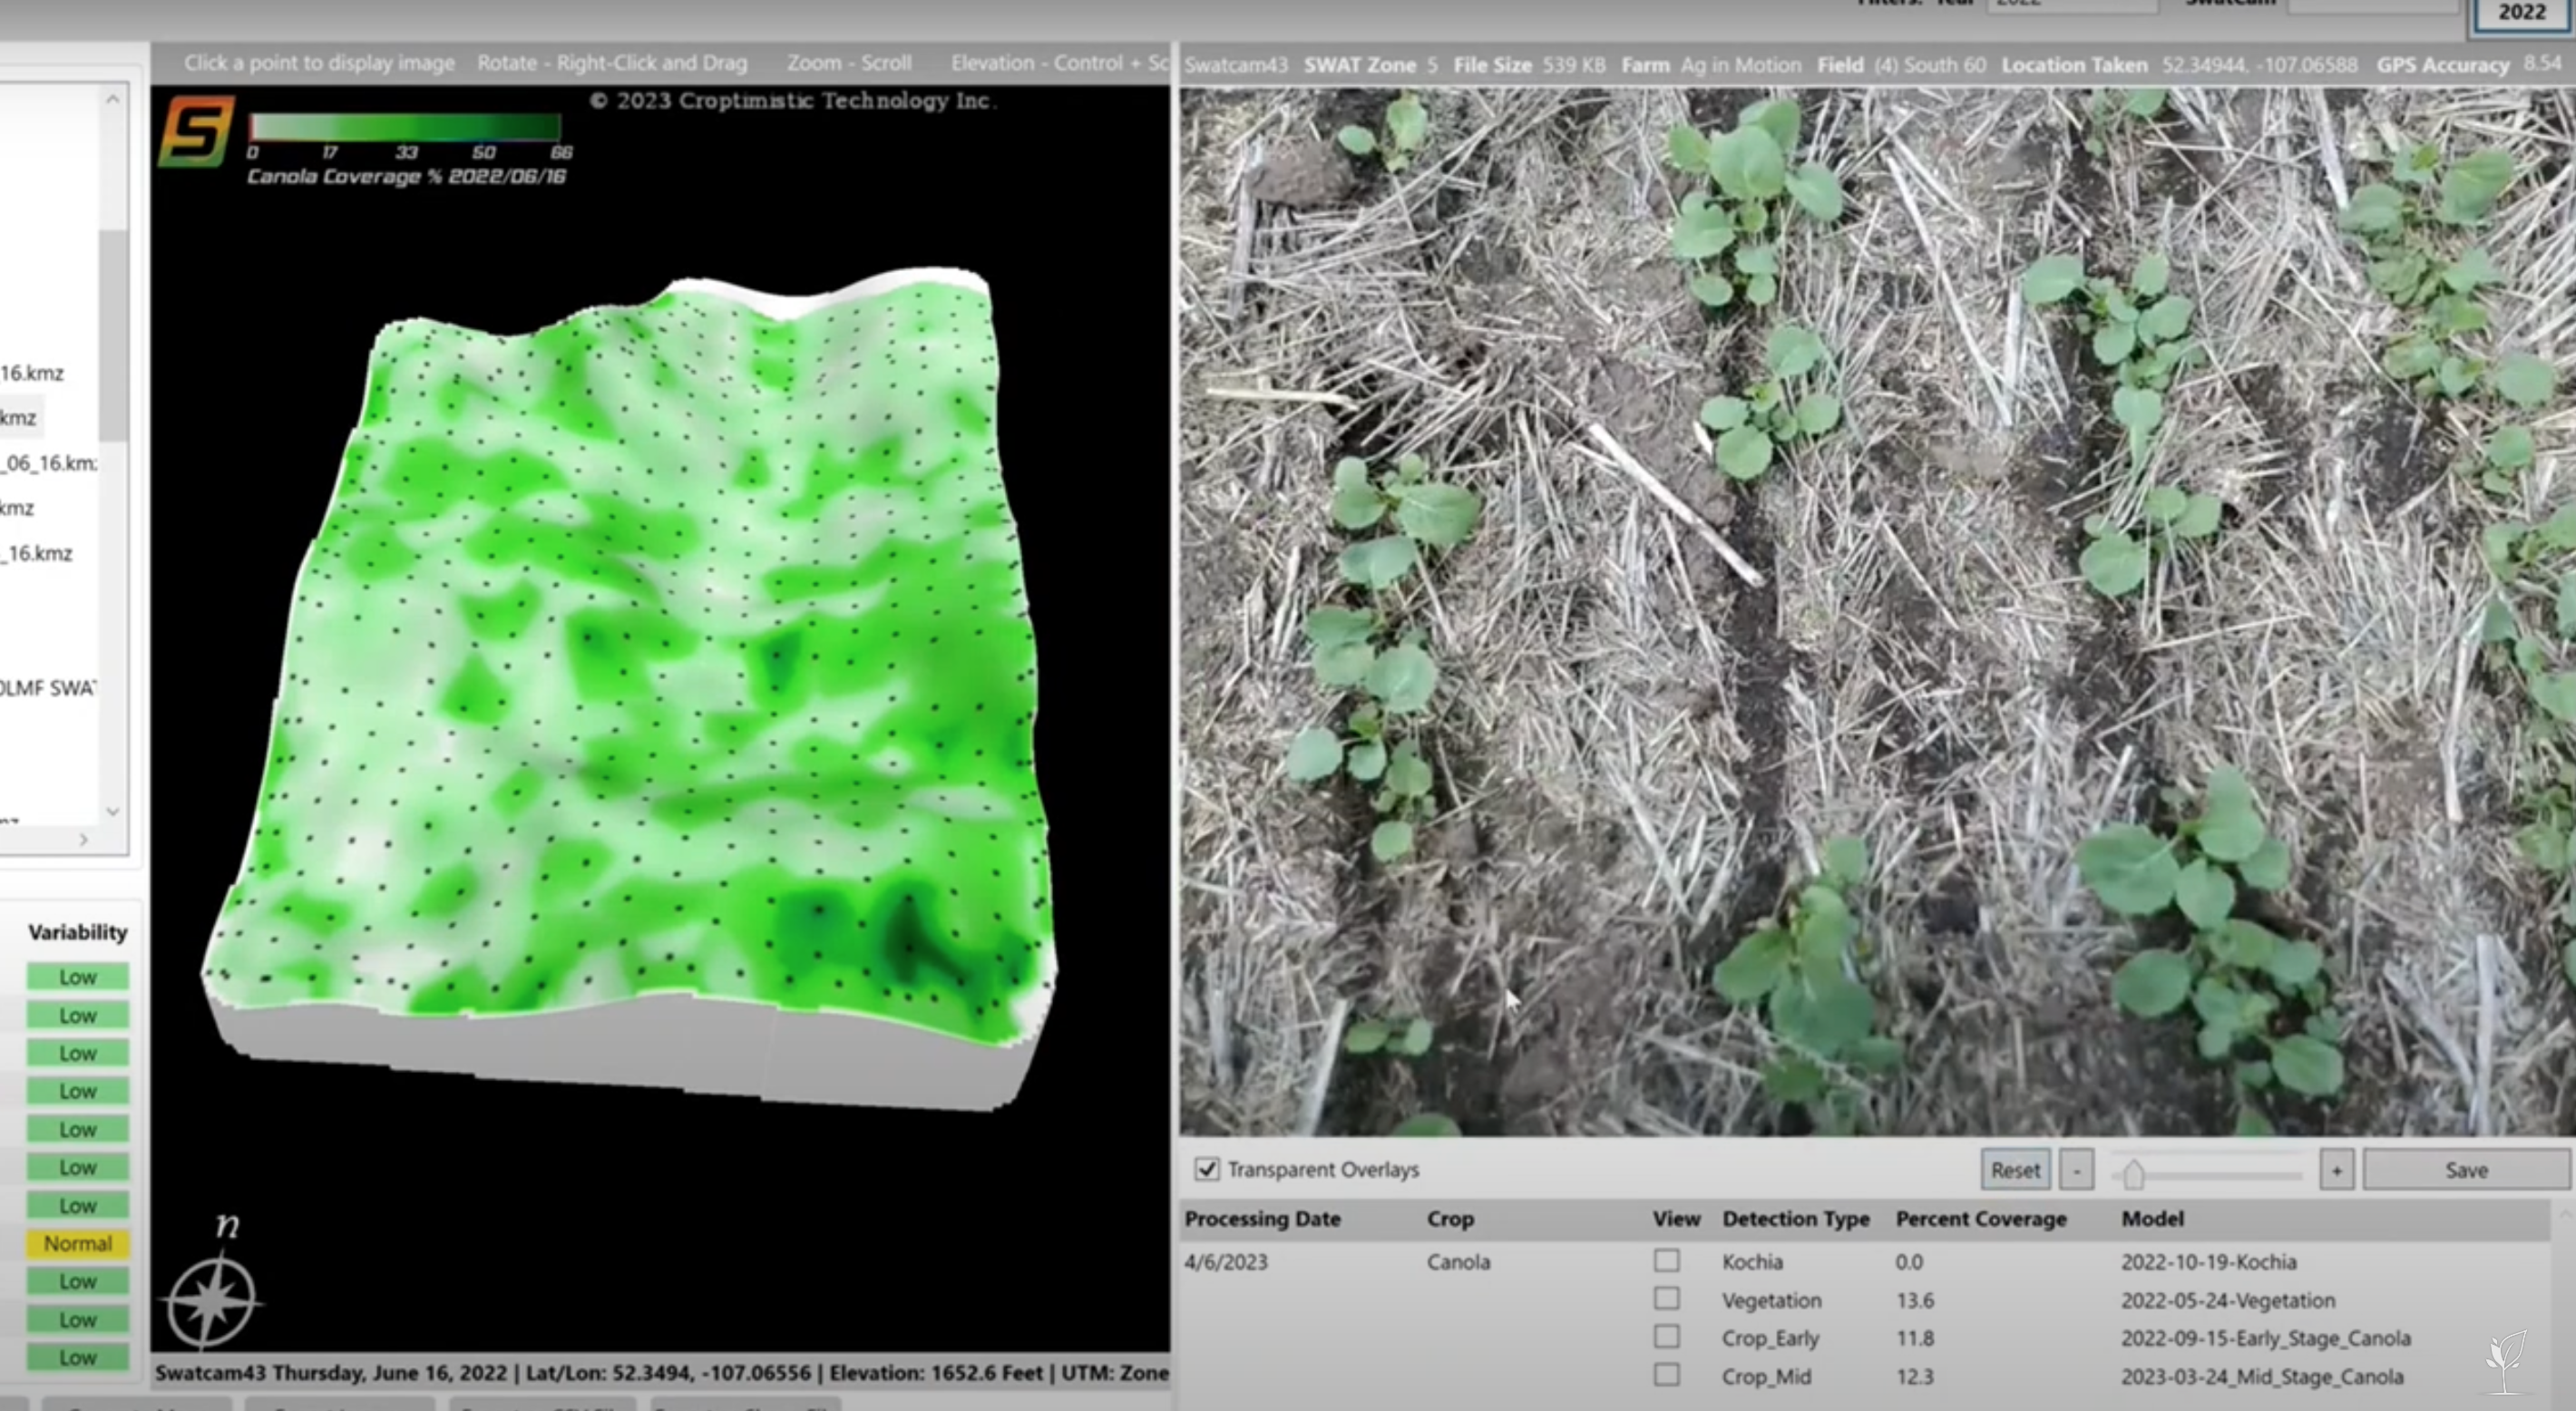Click the Percent Coverage column header

coord(1981,1218)
